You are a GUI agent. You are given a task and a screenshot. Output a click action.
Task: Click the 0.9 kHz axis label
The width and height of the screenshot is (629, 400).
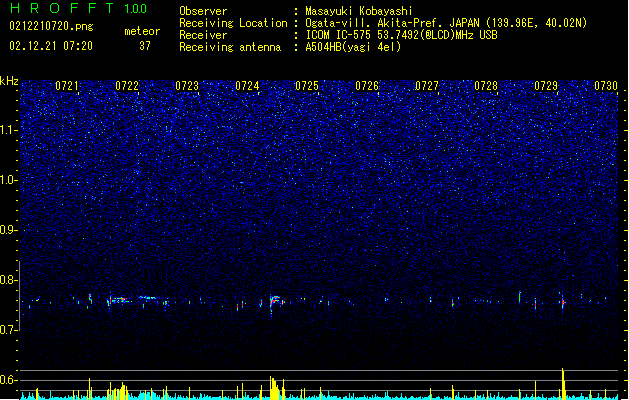click(9, 230)
